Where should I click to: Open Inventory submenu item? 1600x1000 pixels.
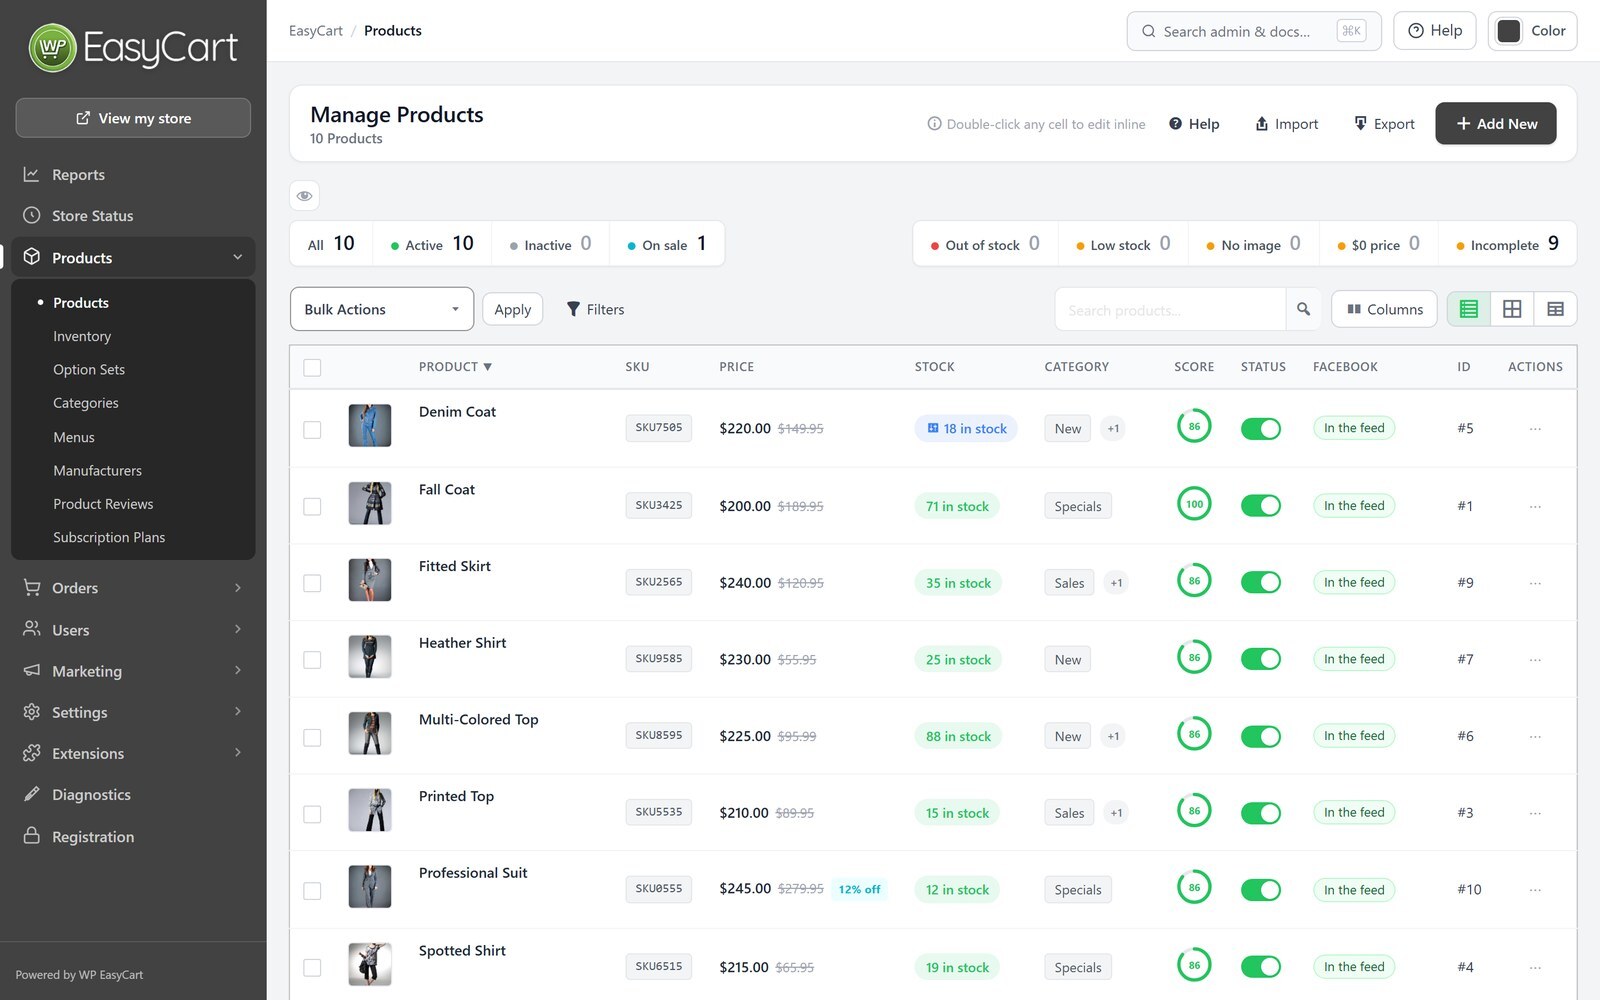tap(82, 336)
